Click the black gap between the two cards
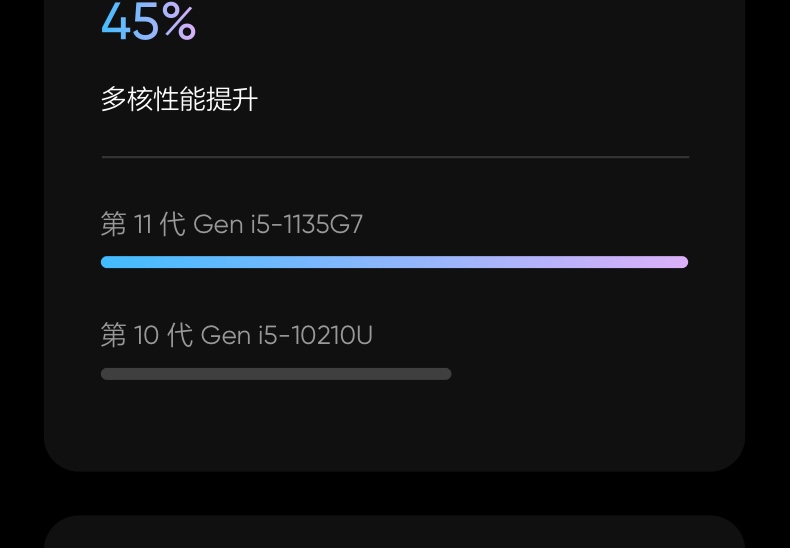790x548 pixels. 394,494
